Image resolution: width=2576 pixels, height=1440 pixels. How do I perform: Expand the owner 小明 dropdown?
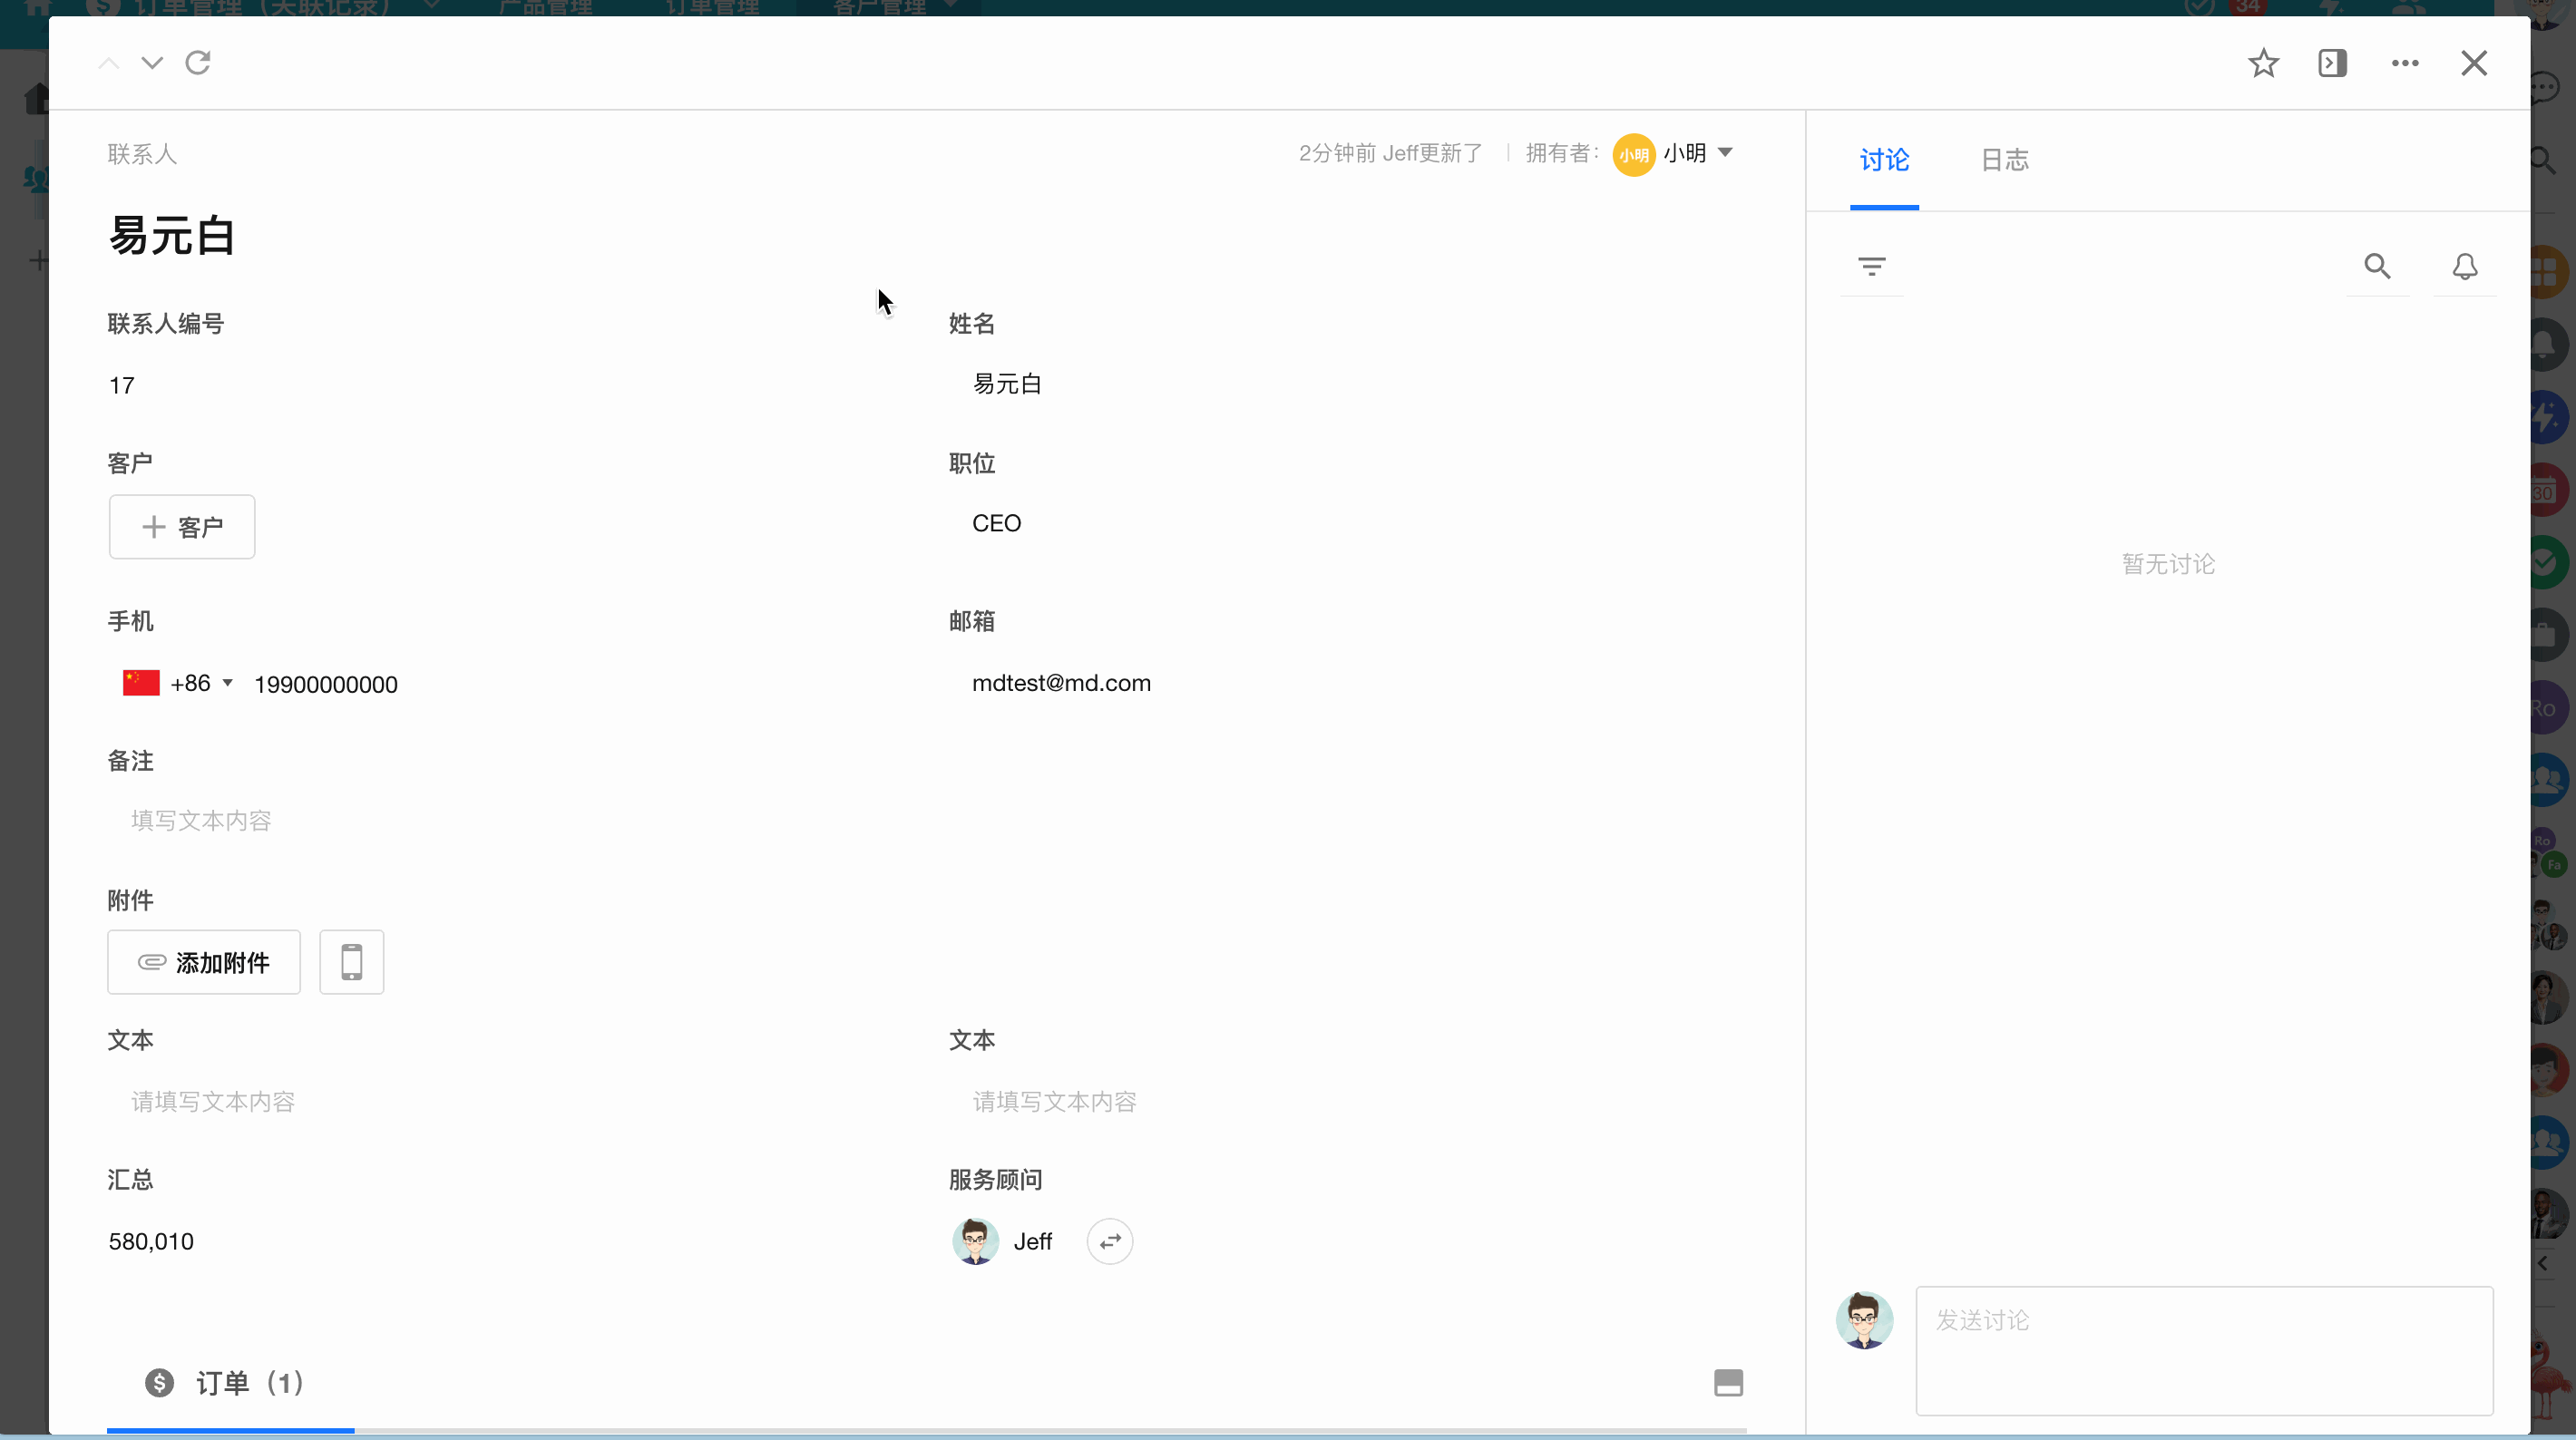1725,153
